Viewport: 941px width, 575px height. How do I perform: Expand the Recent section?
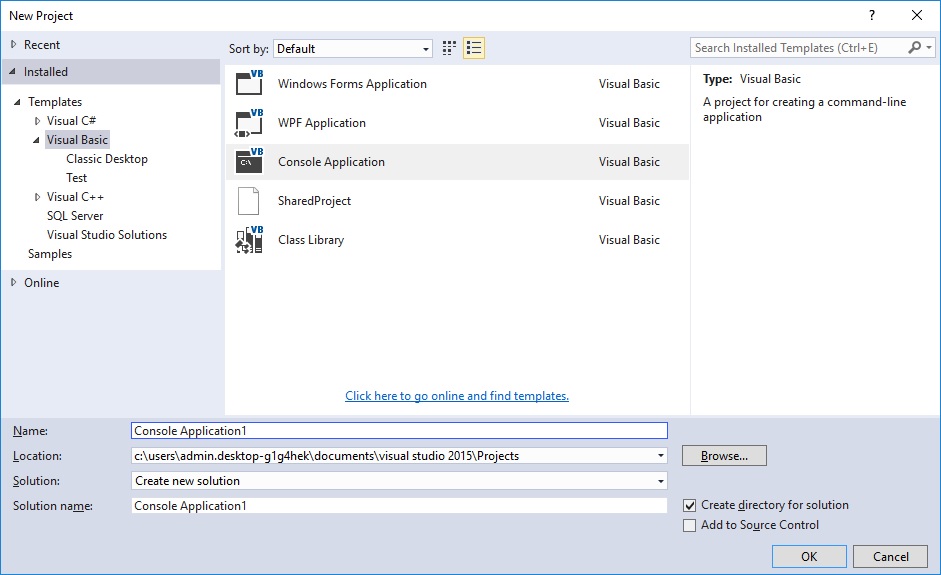(14, 44)
